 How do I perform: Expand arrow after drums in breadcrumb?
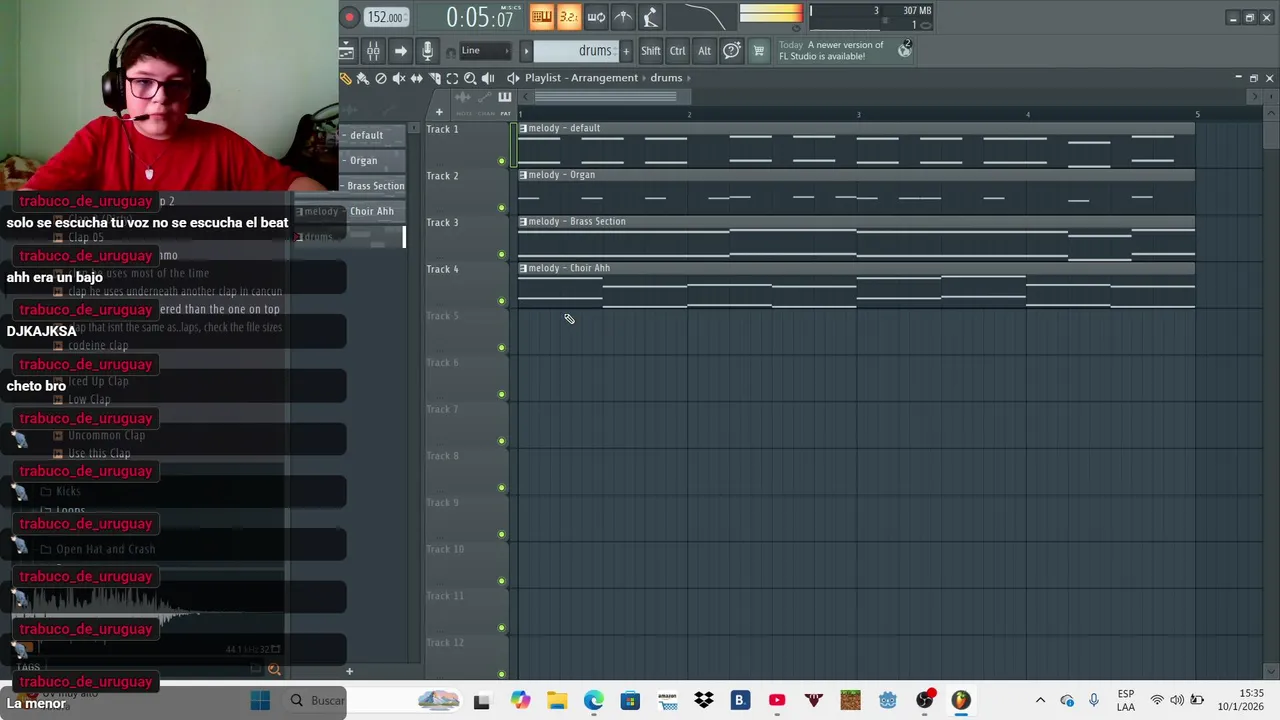pyautogui.click(x=689, y=78)
